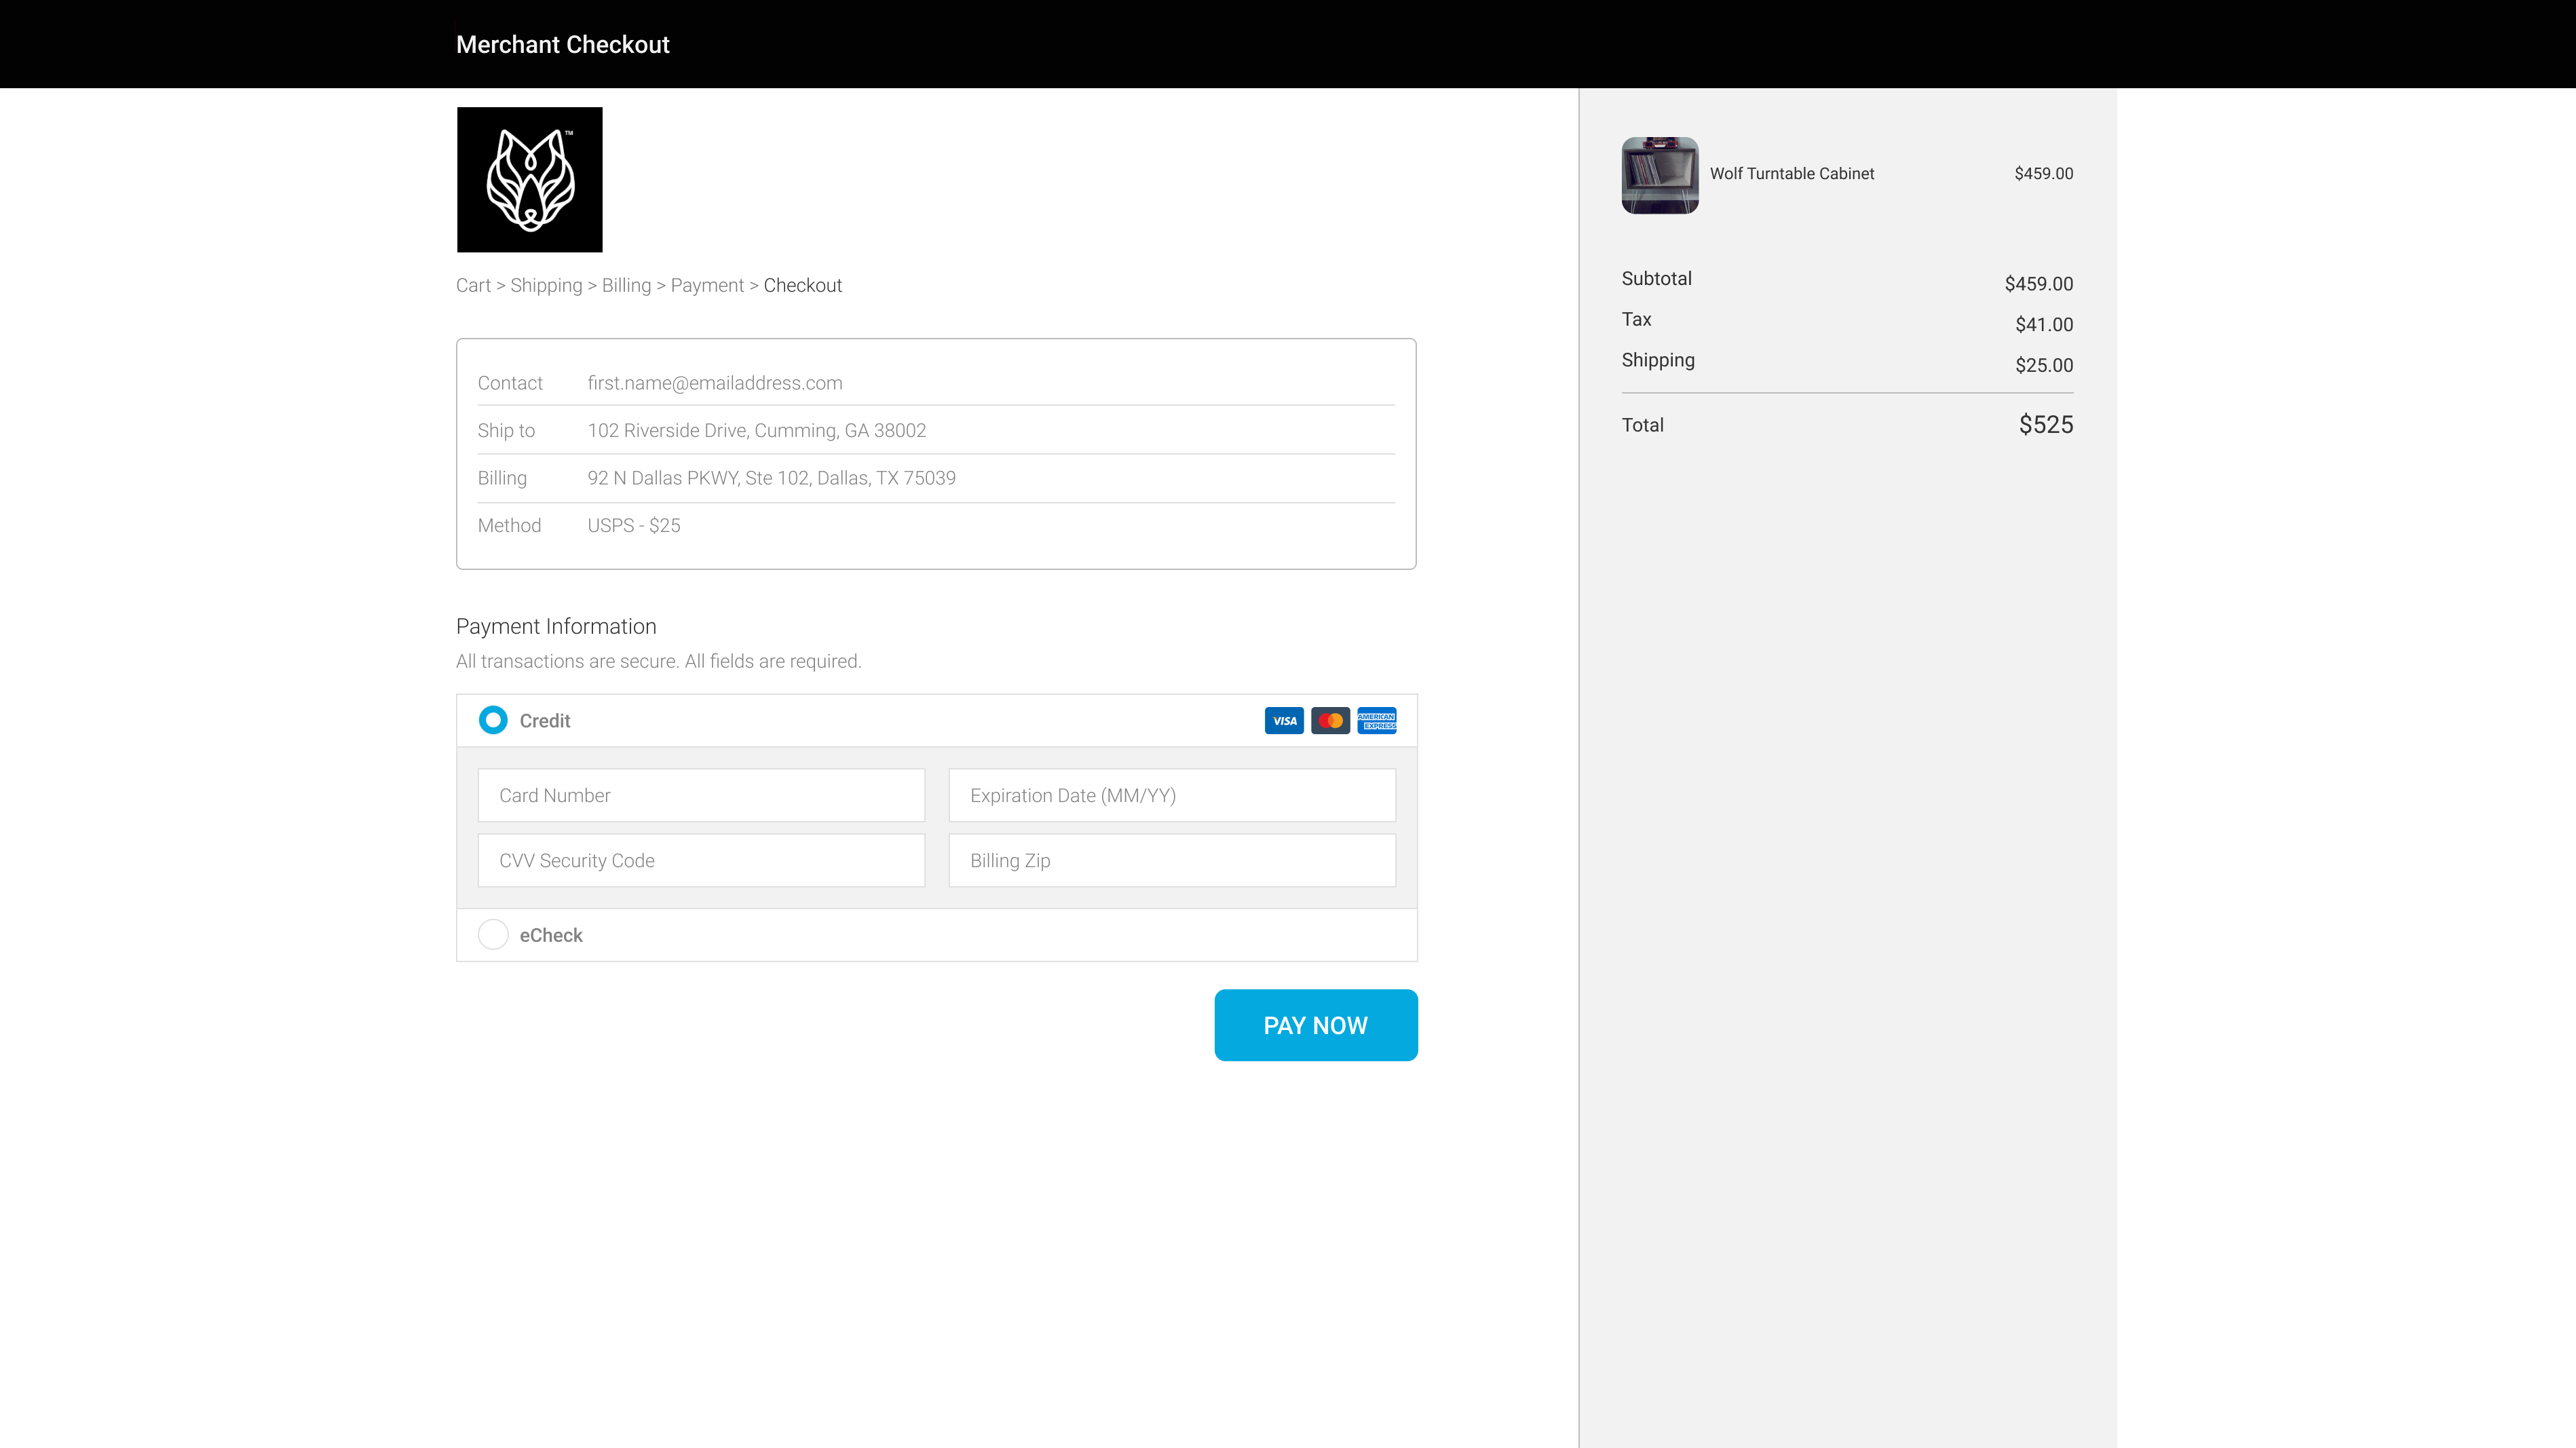Click the contact email first.name@emailaddress.com
Screen dimensions: 2576x1448
click(x=715, y=383)
